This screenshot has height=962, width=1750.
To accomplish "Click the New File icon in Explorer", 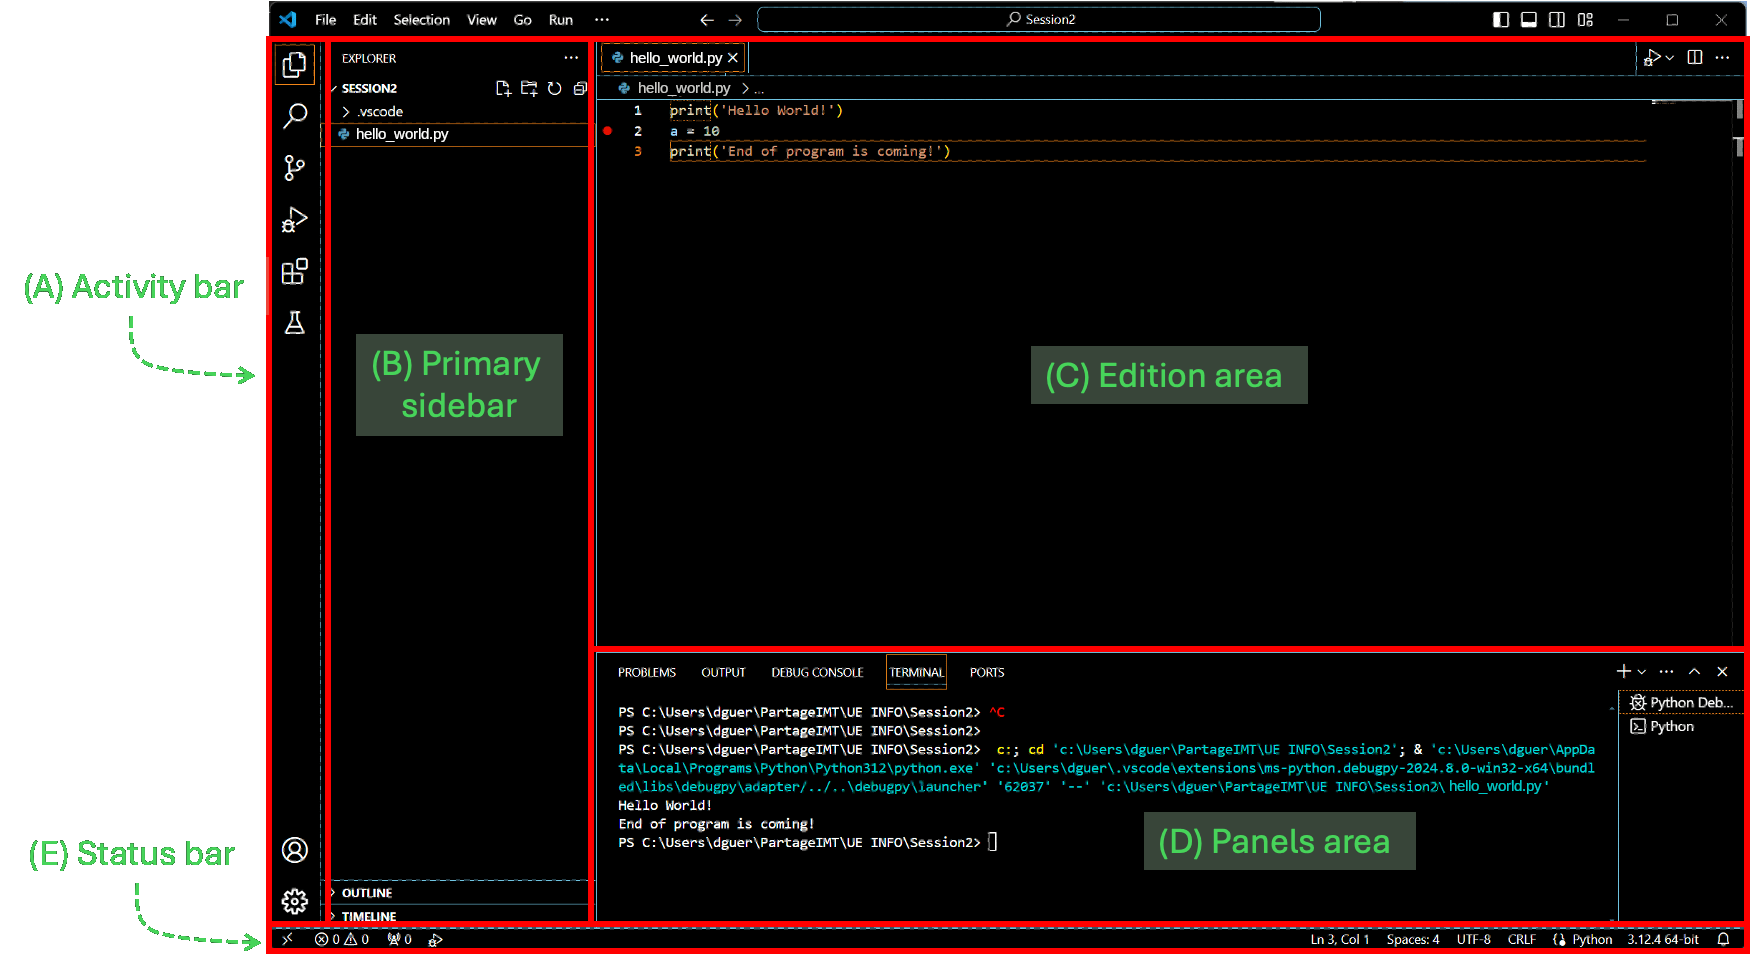I will [x=503, y=89].
